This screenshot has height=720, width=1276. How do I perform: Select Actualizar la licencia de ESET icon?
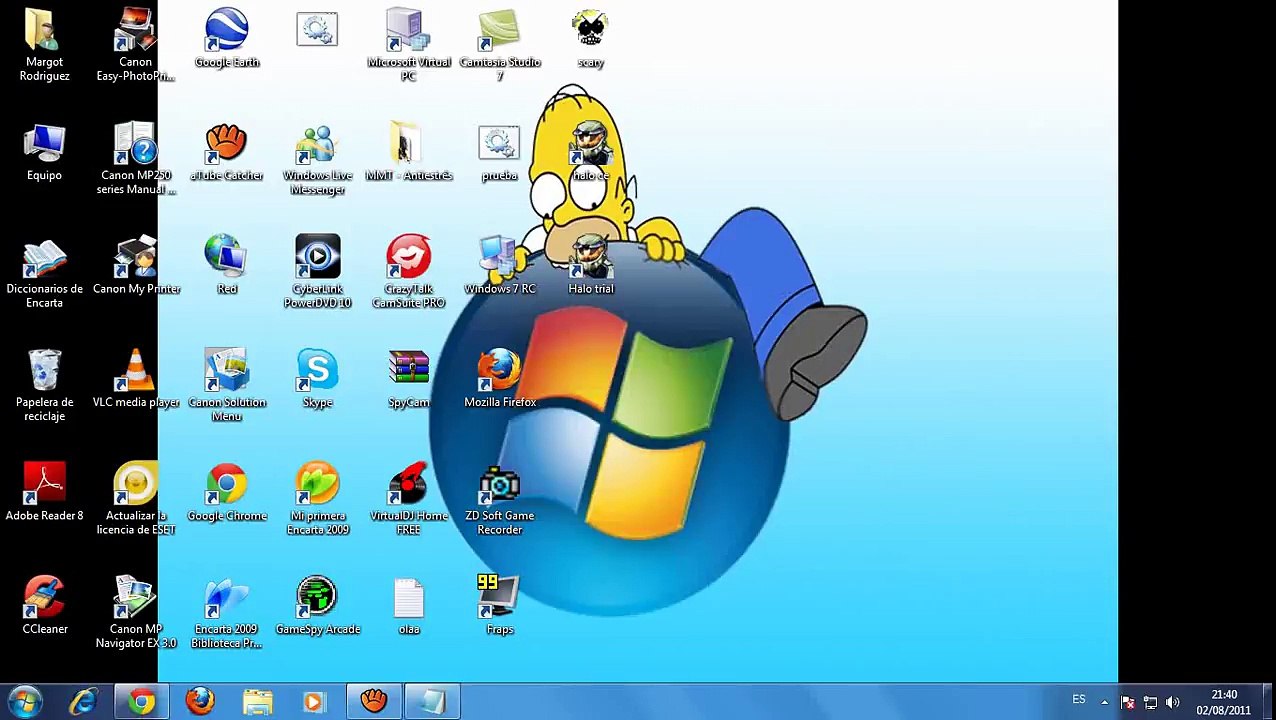click(136, 498)
